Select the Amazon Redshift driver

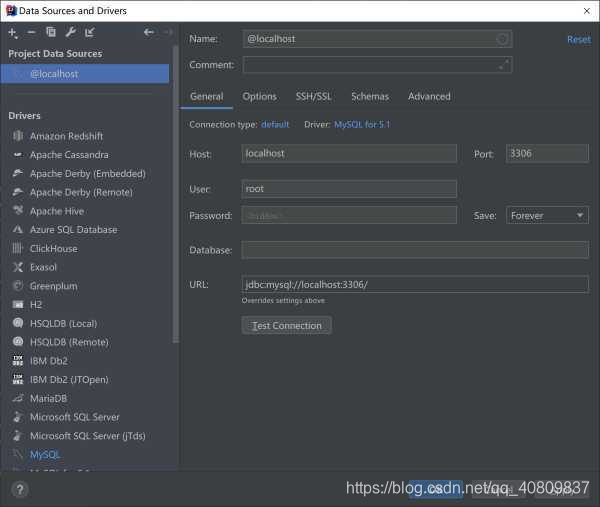click(x=66, y=136)
